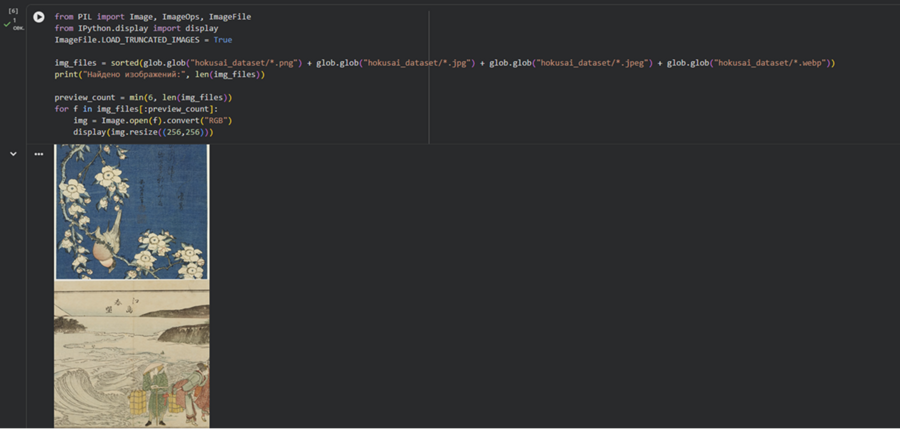Collapse the cell output with chevron
Screen dimensions: 900x429
[x=13, y=154]
